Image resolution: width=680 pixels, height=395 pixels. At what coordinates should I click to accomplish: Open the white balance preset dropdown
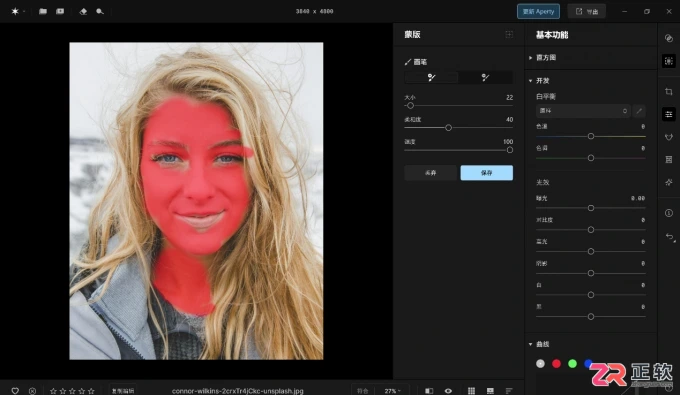[583, 111]
